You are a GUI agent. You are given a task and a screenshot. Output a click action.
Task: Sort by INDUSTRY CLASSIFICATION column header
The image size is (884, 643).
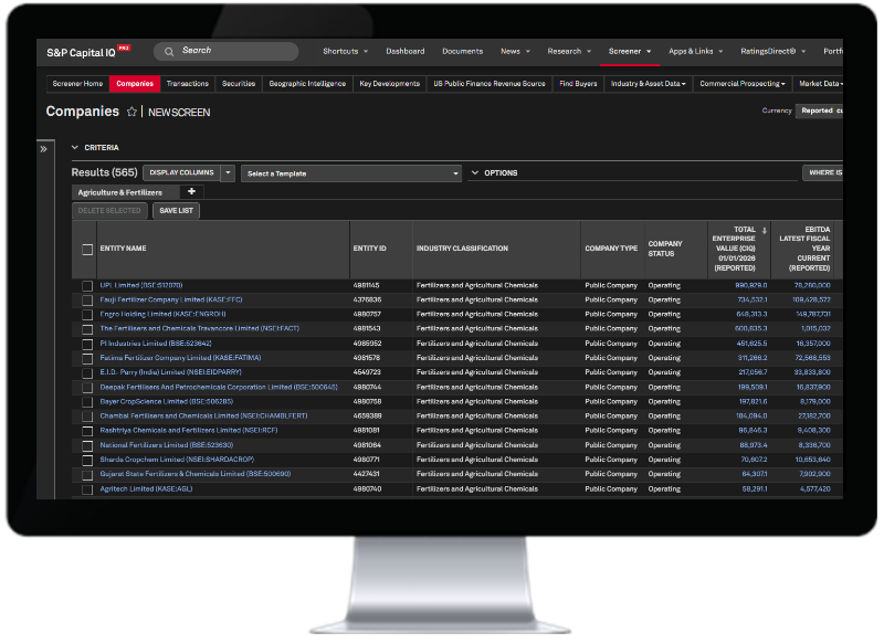pos(462,249)
